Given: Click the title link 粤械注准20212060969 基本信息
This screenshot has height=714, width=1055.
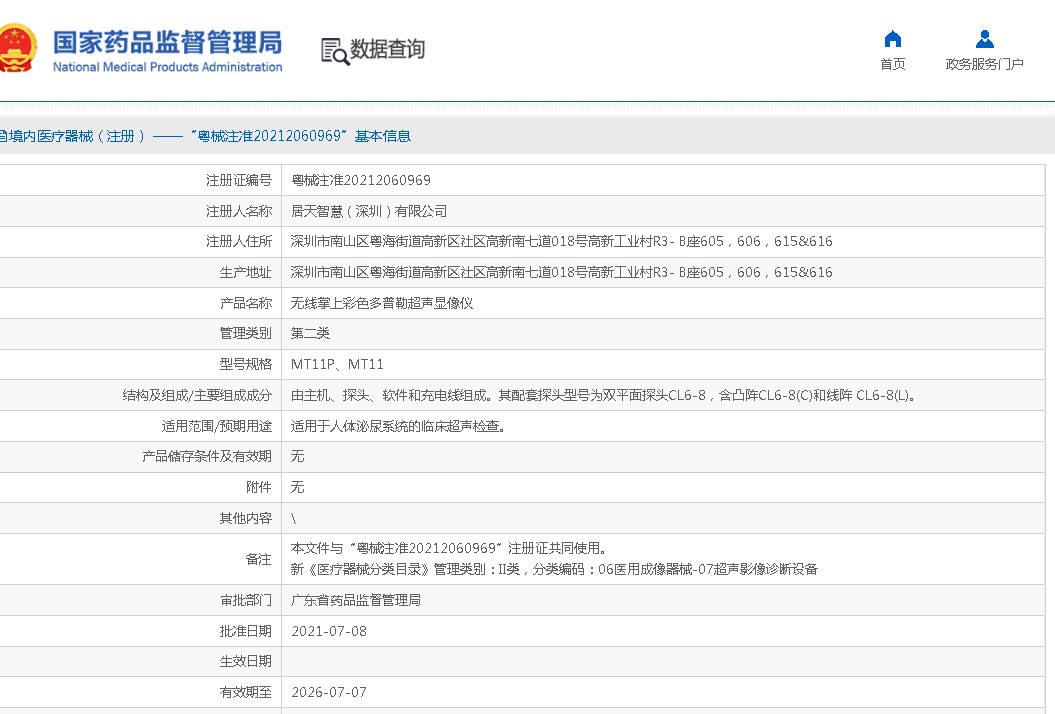Looking at the screenshot, I should point(300,135).
